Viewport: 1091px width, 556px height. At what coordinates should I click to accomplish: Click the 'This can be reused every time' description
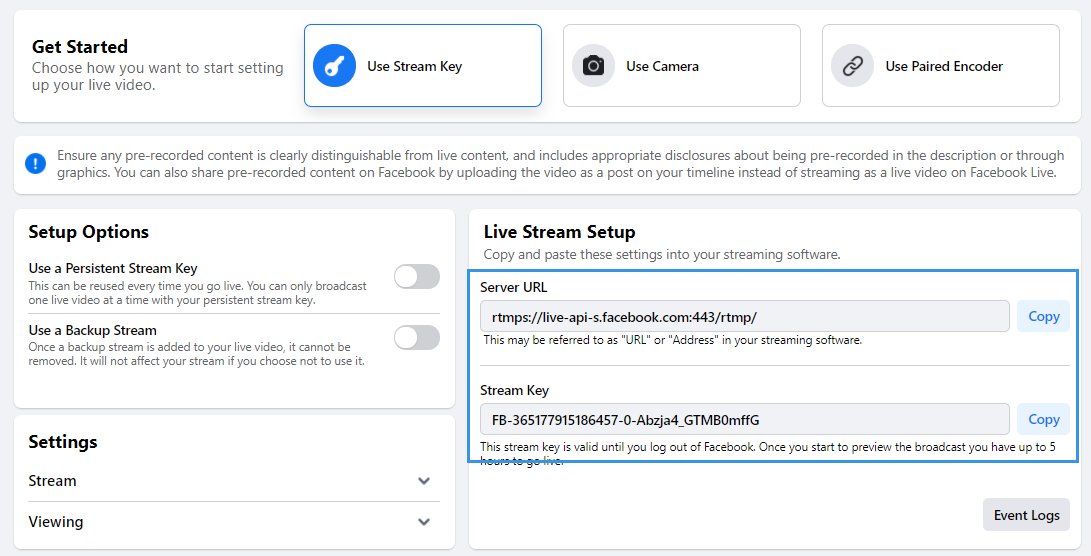coord(198,293)
